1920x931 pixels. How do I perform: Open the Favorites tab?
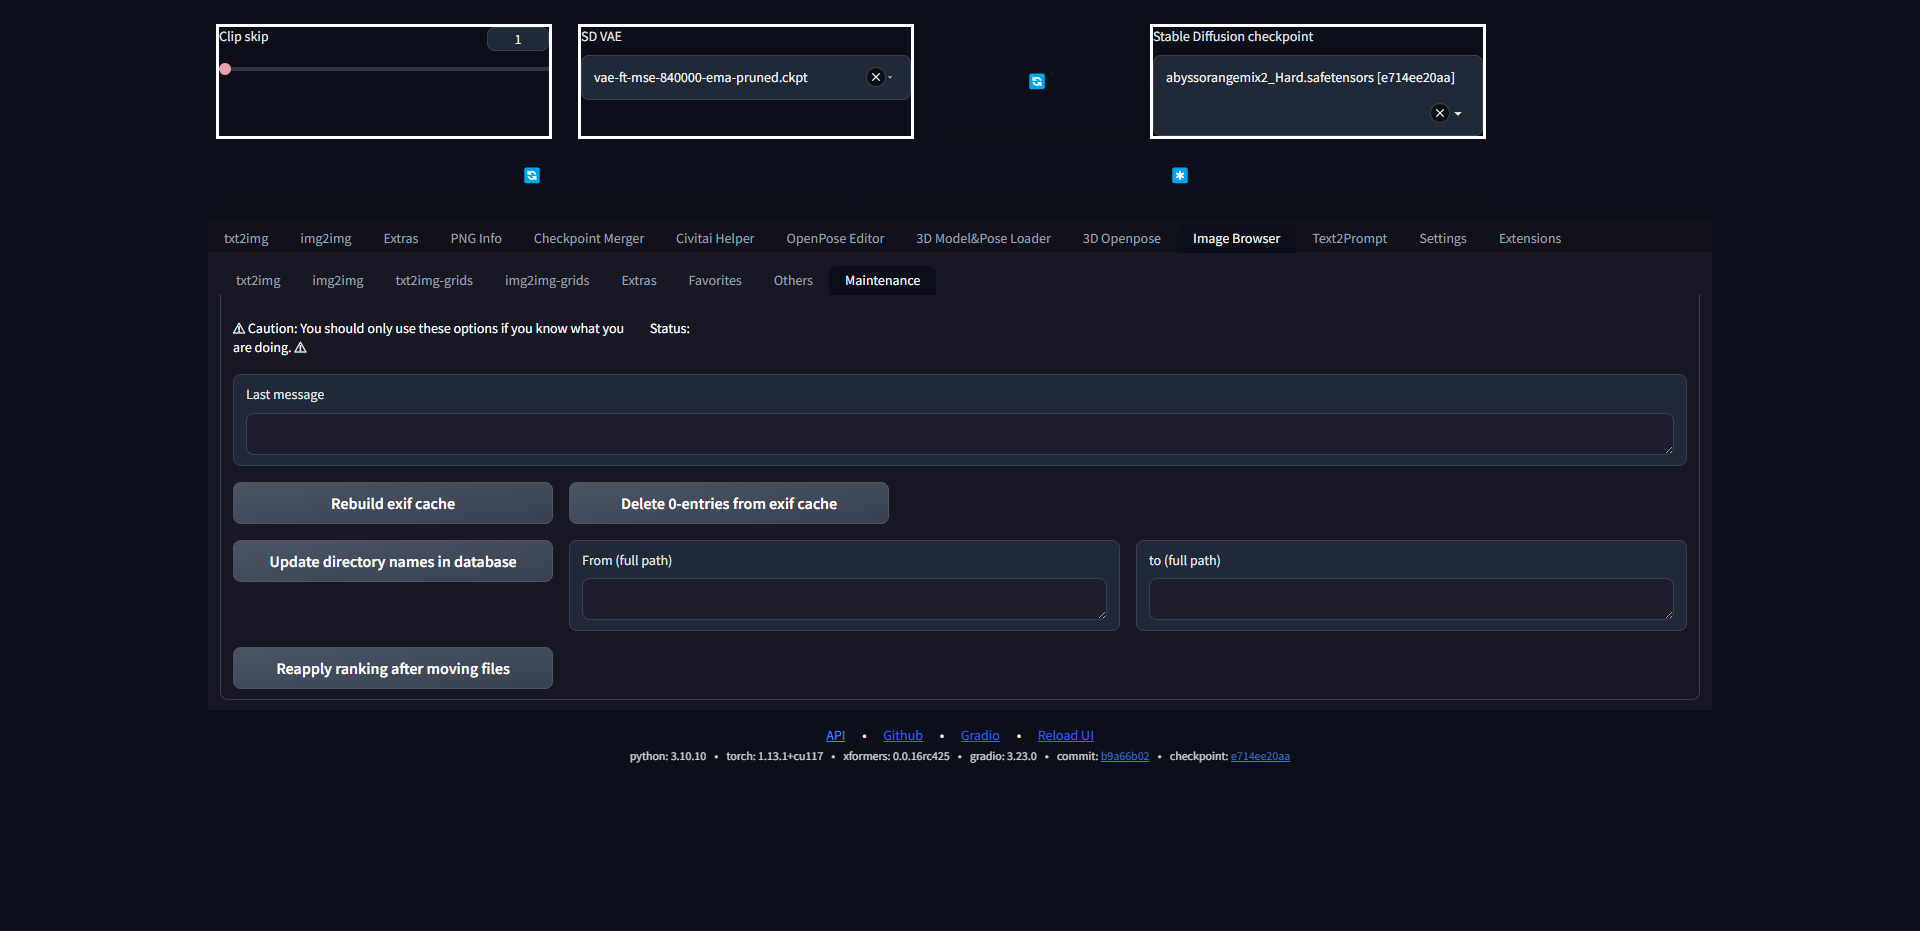click(714, 281)
